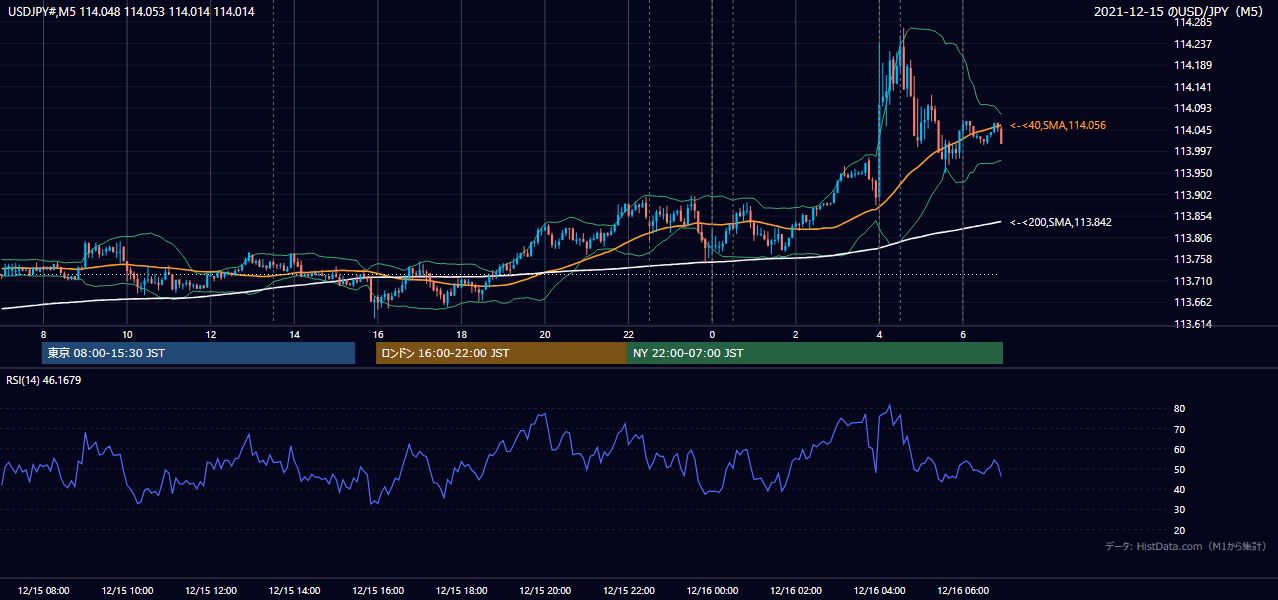The width and height of the screenshot is (1278, 600).
Task: Click price level 113.902 on the axis
Action: (1193, 195)
